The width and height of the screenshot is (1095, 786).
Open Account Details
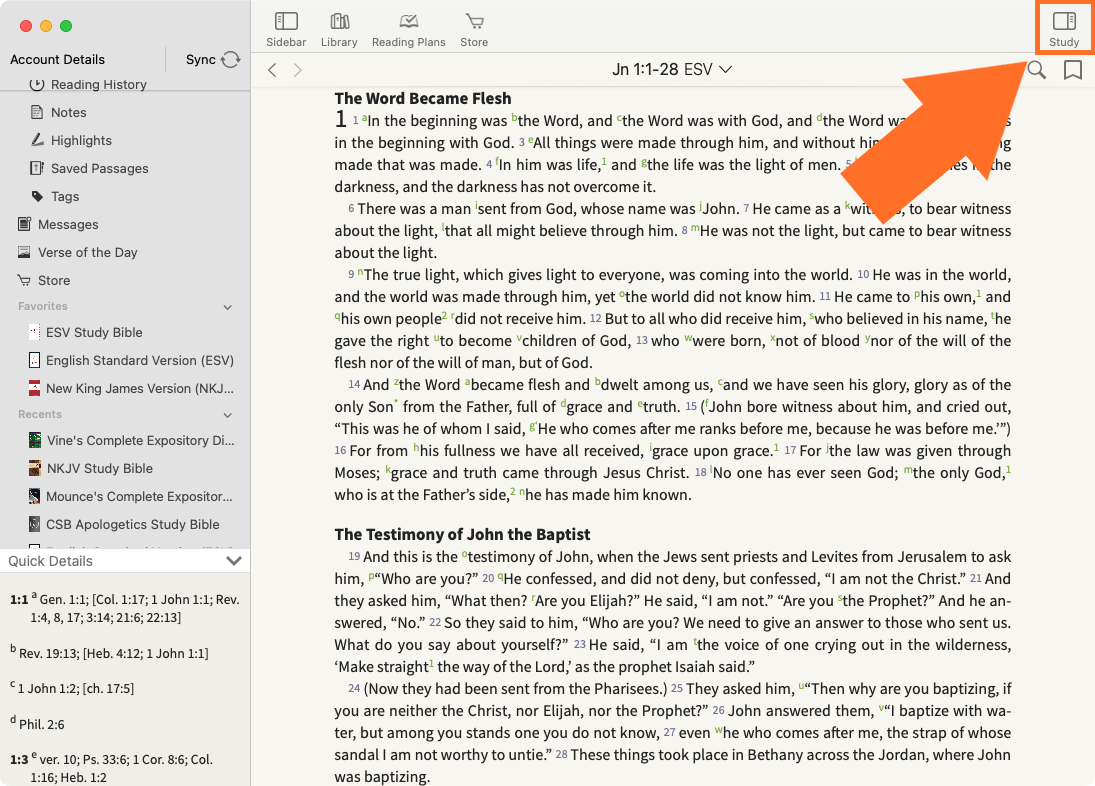click(57, 59)
